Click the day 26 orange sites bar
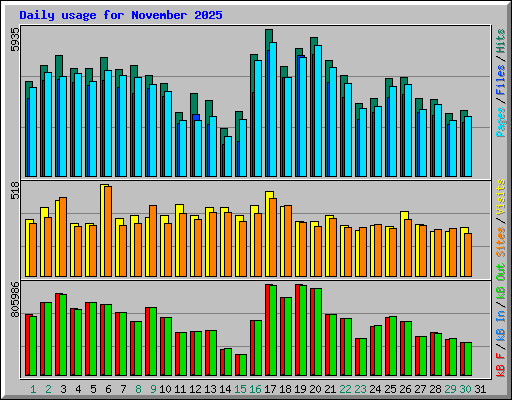 pyautogui.click(x=408, y=248)
